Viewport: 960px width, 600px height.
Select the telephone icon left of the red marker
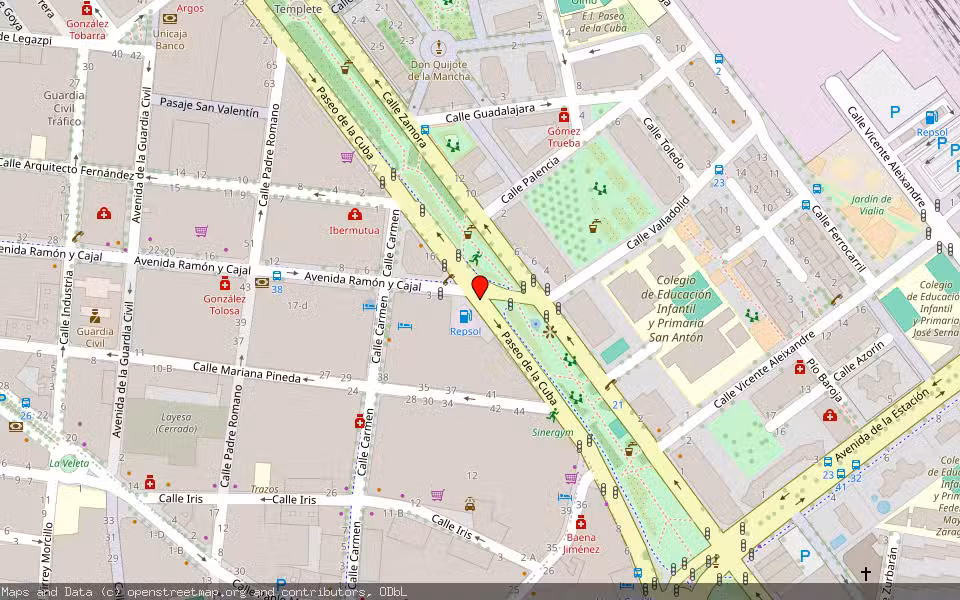(x=449, y=279)
